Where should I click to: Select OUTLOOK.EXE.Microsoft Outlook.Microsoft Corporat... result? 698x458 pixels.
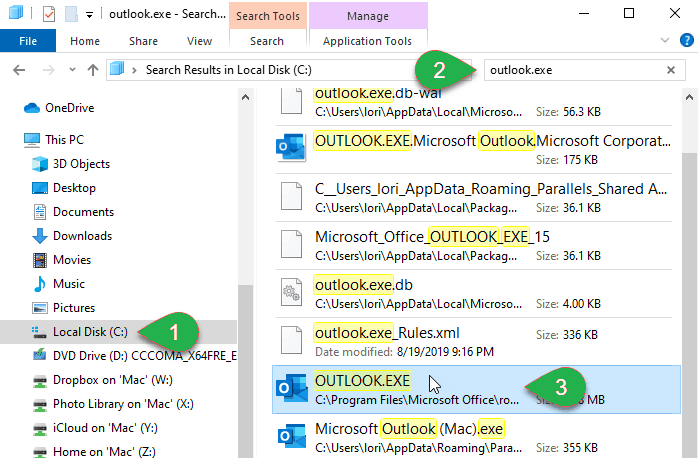point(474,150)
